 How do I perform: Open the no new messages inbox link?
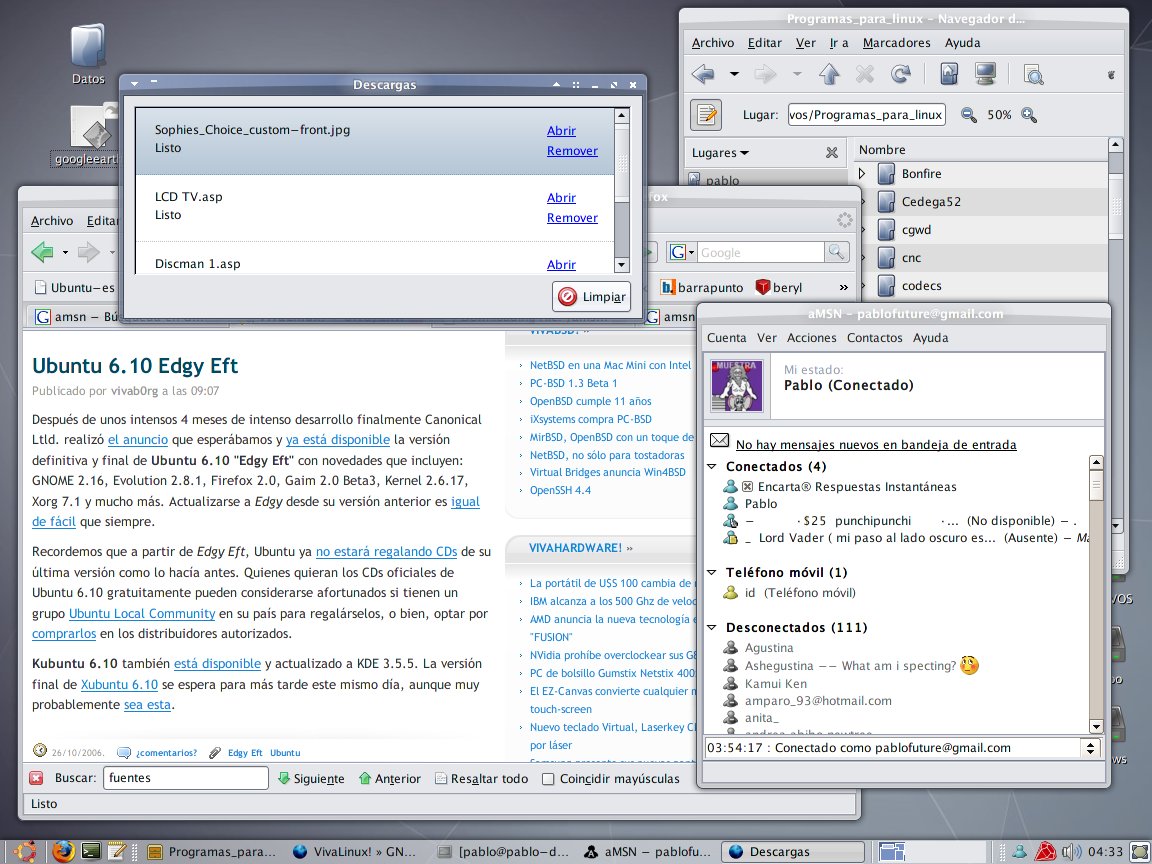coord(876,444)
